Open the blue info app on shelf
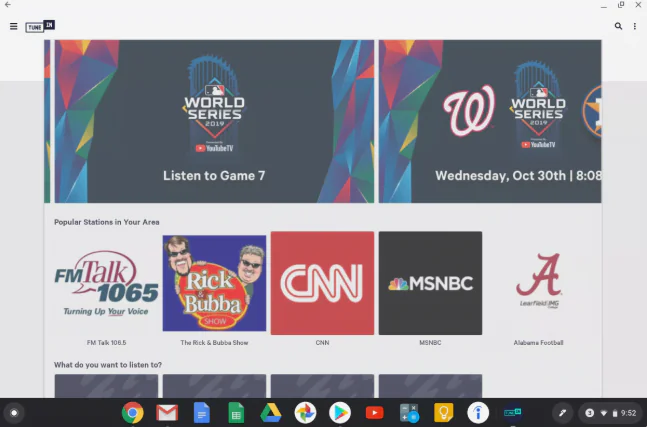647x427 pixels. coord(478,413)
